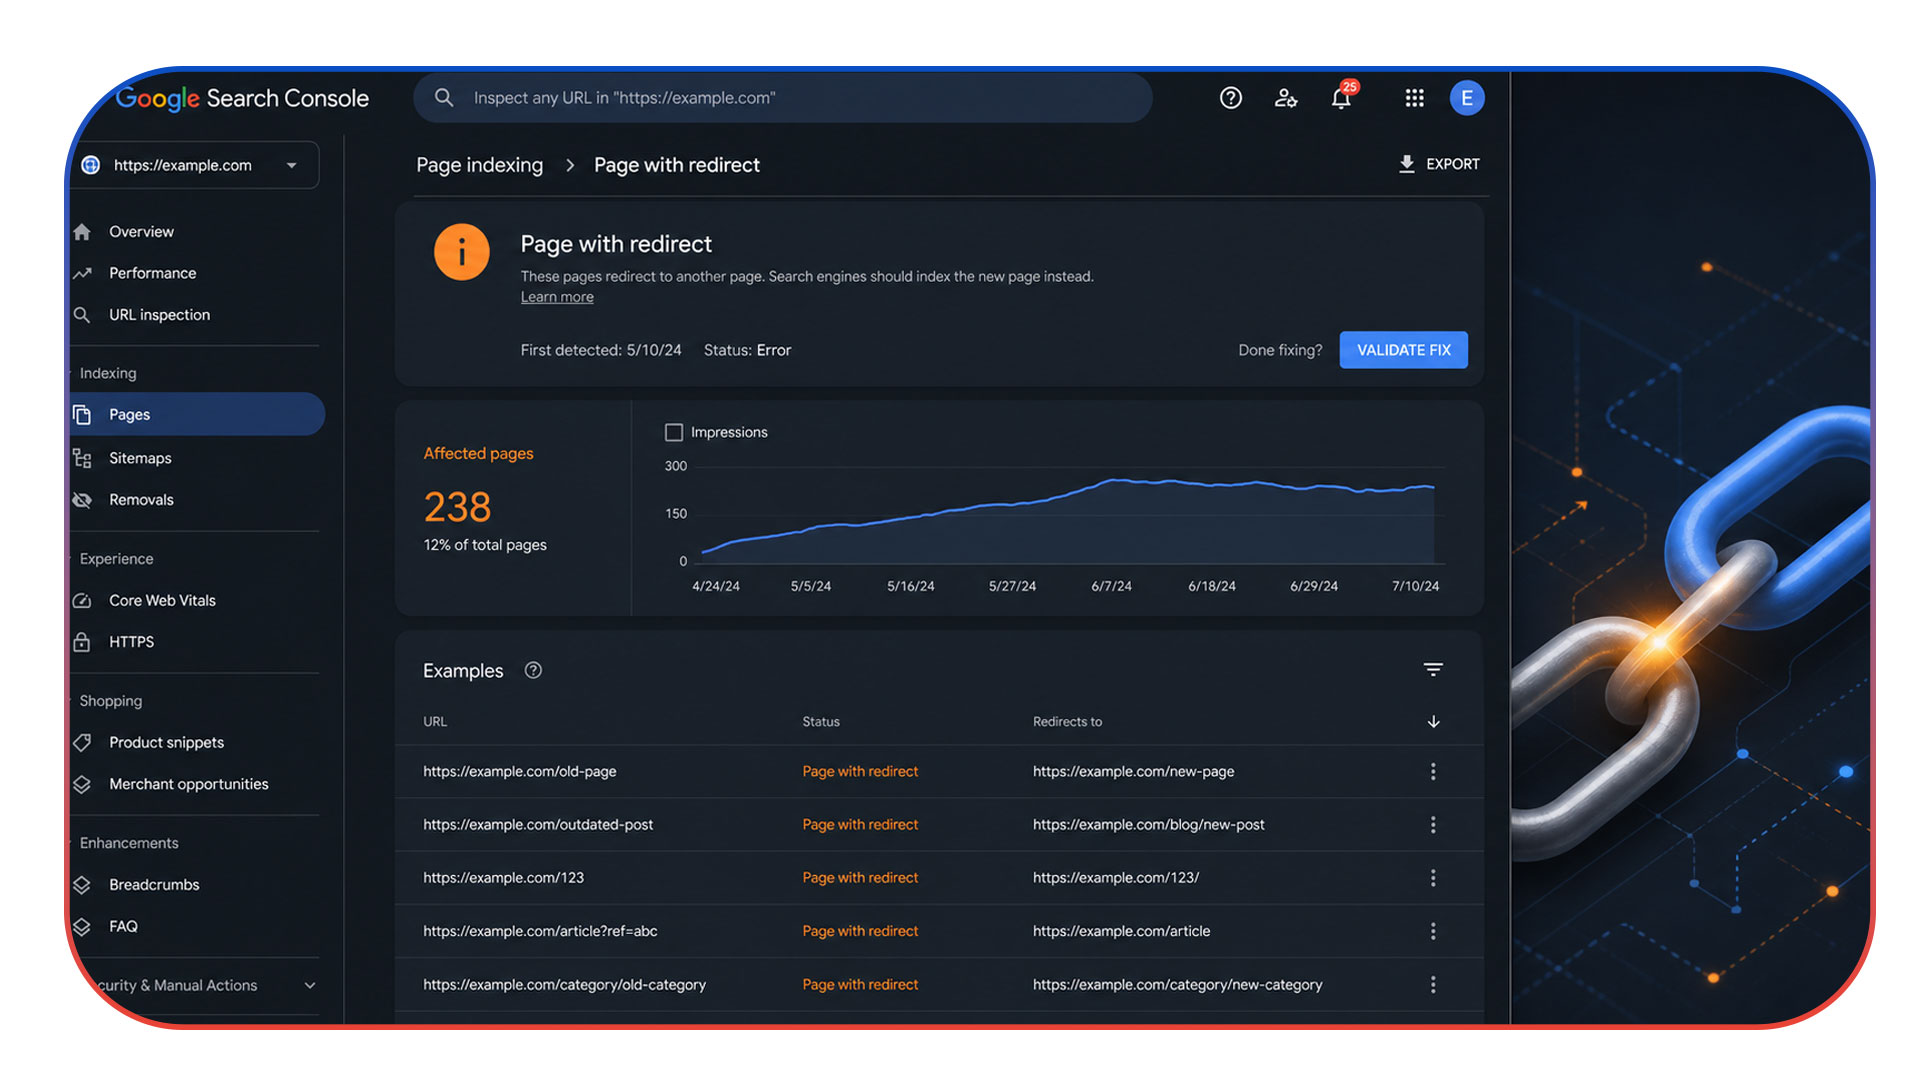Click the Status column header
Screen dimensions: 1920x1080
click(820, 722)
